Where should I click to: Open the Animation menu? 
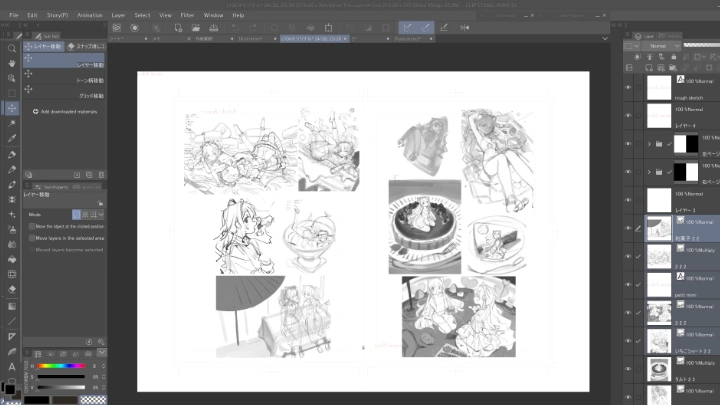coord(90,15)
